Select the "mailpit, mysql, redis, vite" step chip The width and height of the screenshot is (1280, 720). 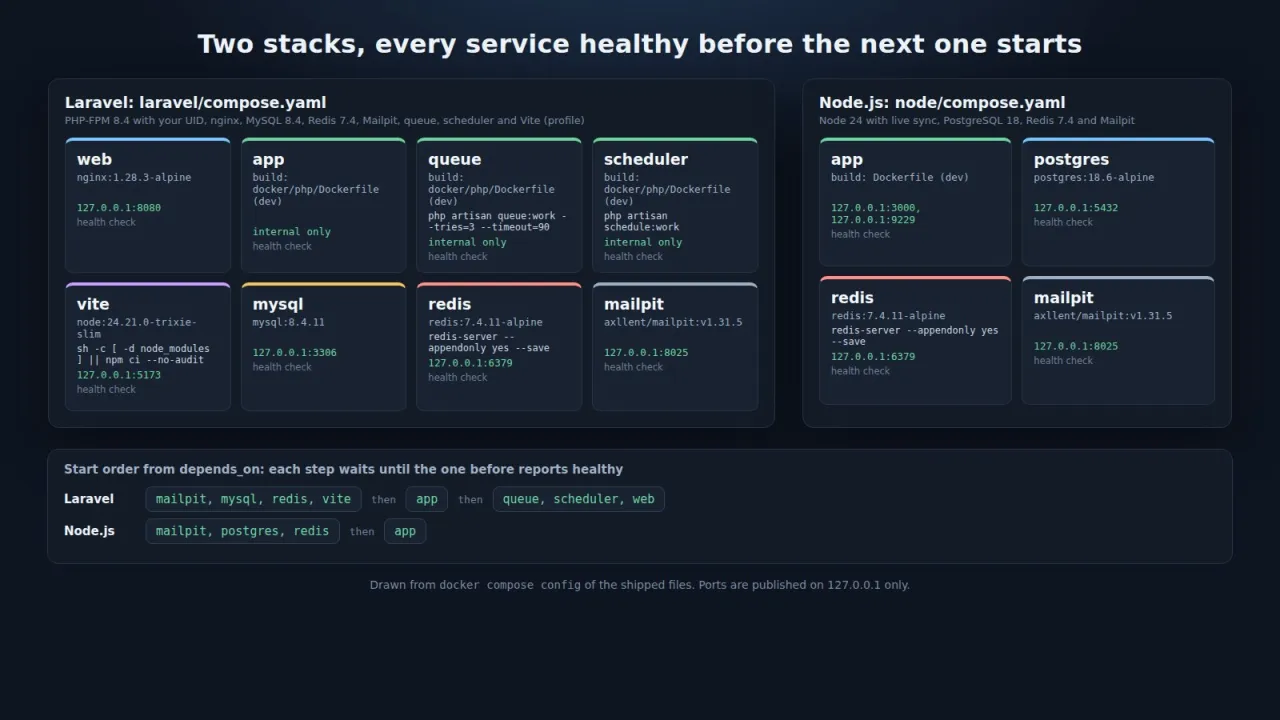coord(254,499)
